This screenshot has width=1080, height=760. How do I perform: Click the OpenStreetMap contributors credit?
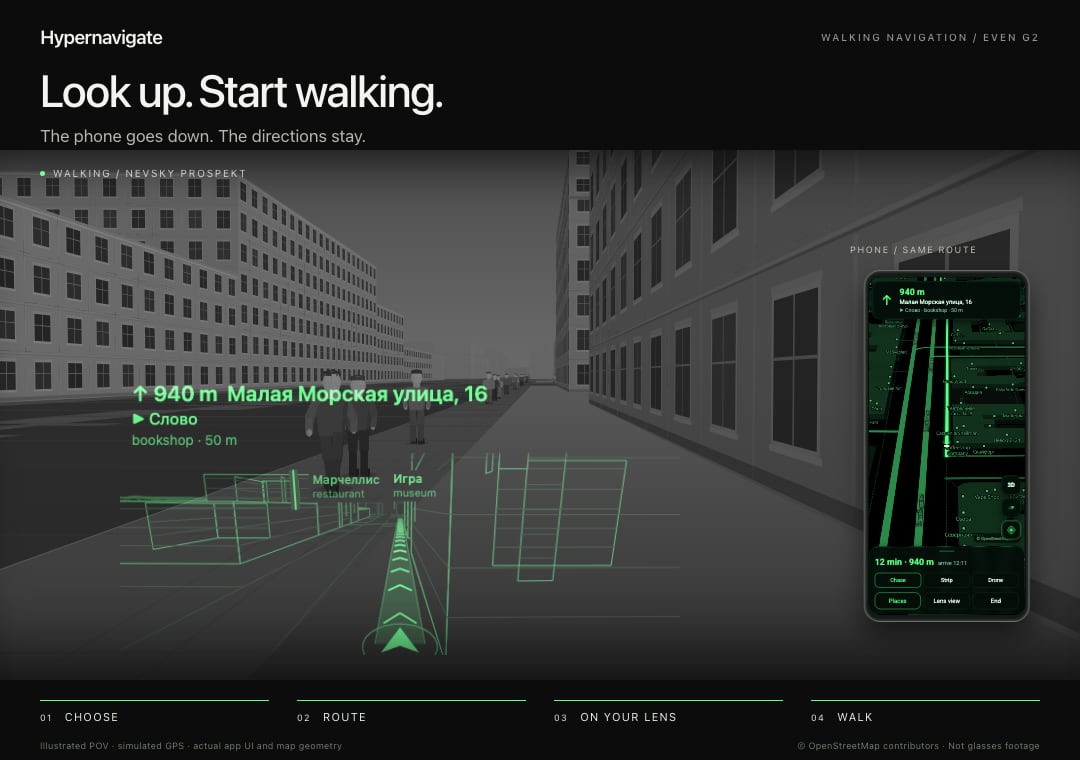coord(868,746)
